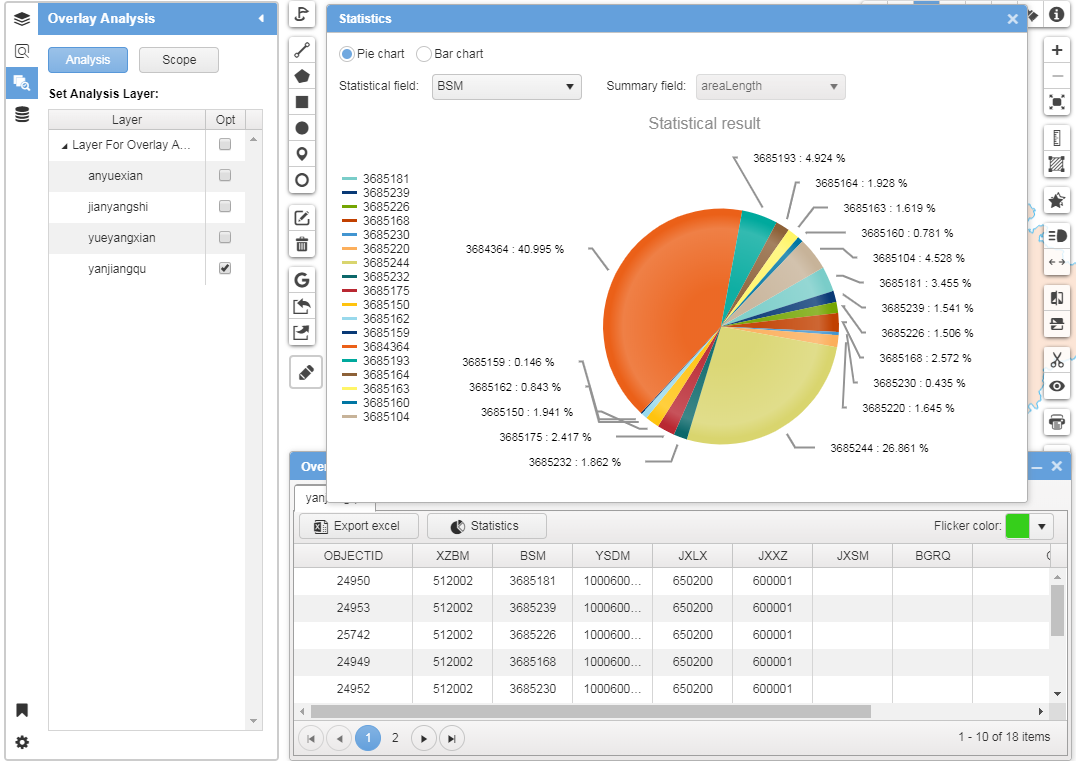The width and height of the screenshot is (1076, 761).
Task: Select the measure area tool
Action: (1057, 165)
